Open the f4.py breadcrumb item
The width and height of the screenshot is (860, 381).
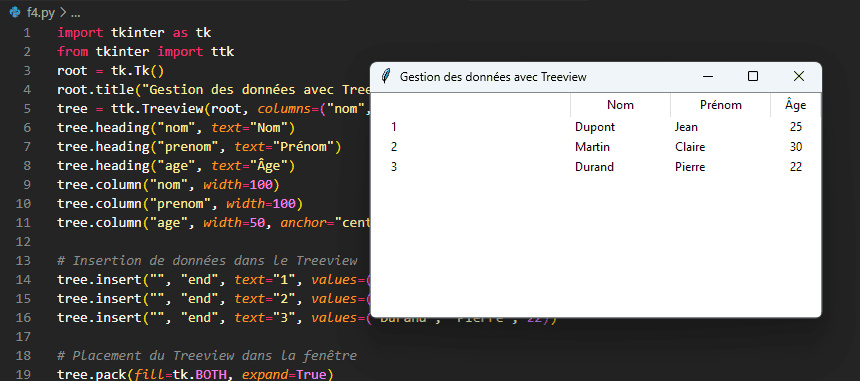(x=41, y=13)
